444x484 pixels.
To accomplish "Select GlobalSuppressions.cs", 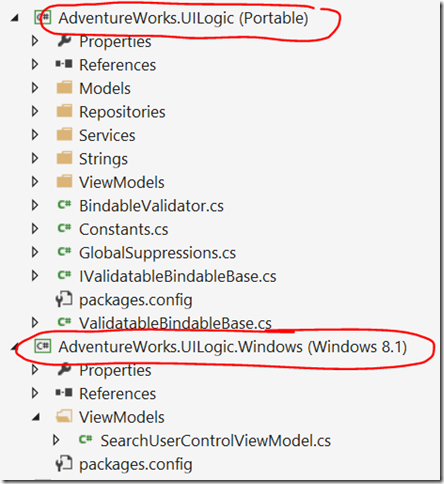I will click(157, 253).
